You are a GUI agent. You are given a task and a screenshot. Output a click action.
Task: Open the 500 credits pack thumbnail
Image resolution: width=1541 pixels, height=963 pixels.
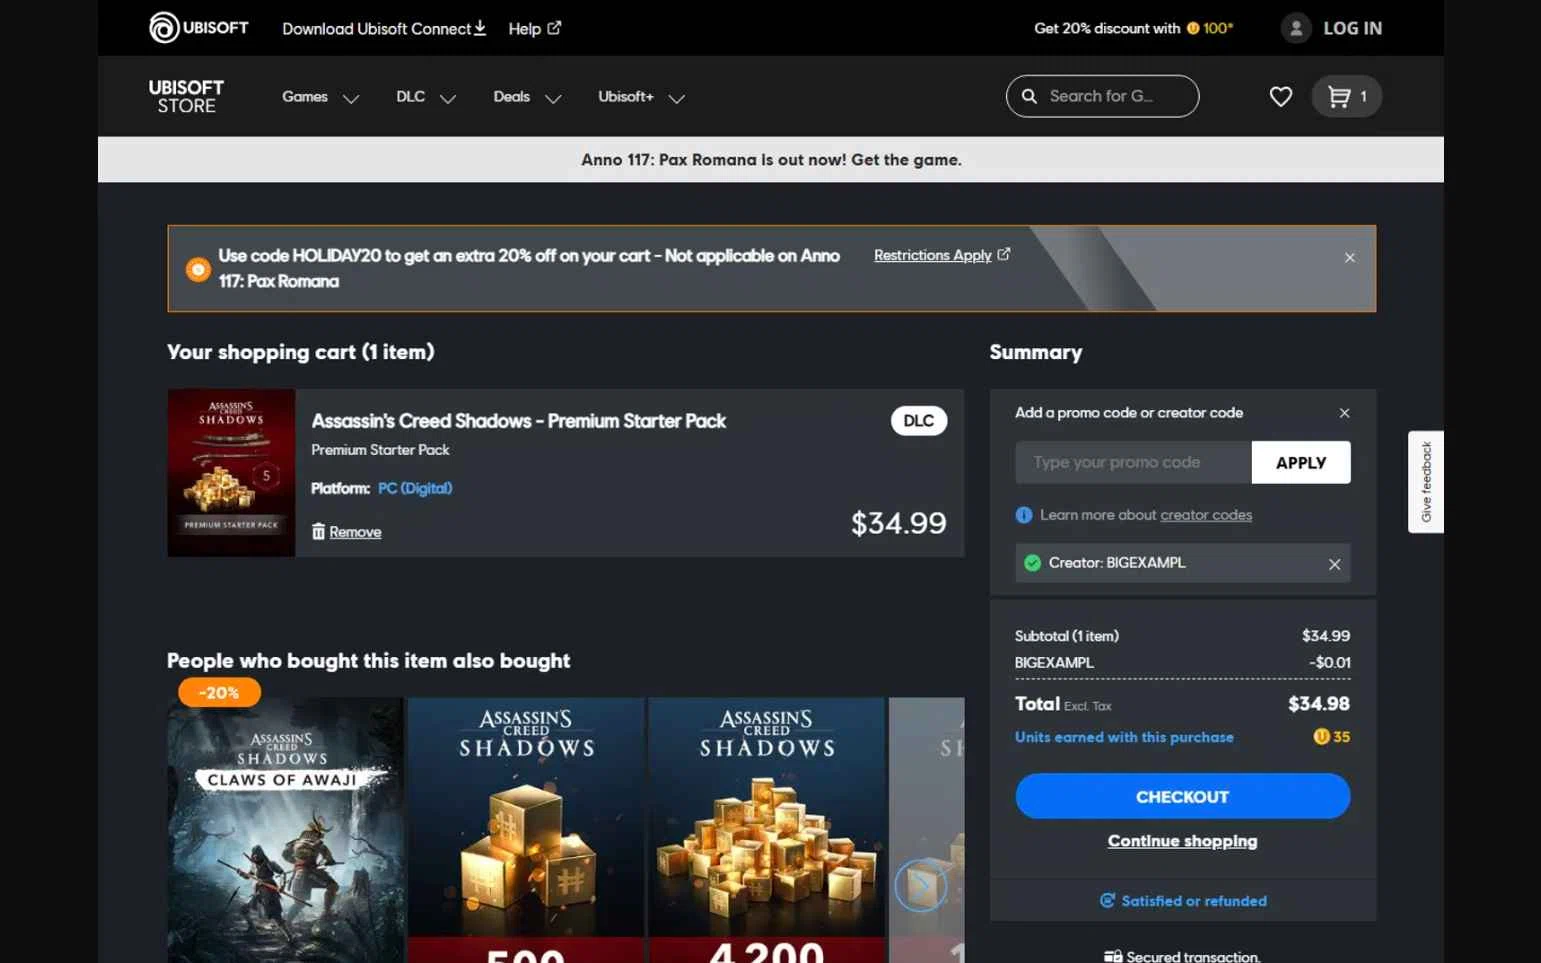pyautogui.click(x=526, y=830)
